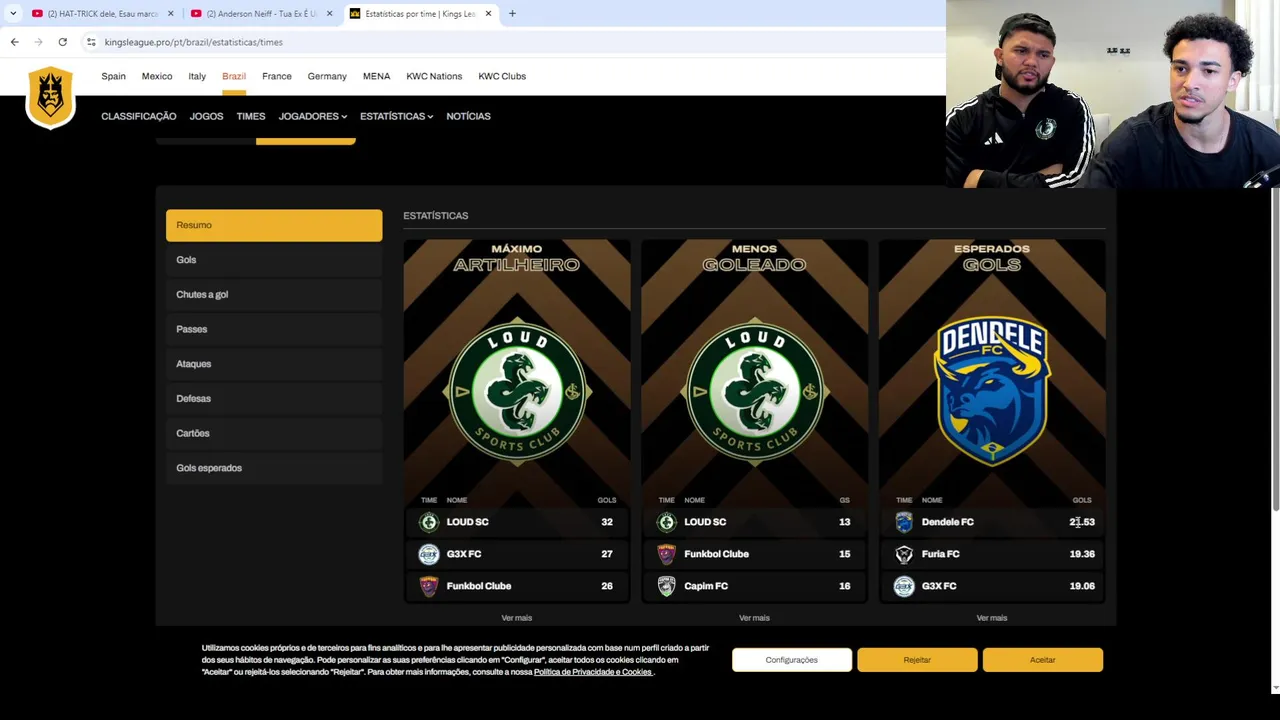1280x720 pixels.
Task: Open KWC Clubs link
Action: [x=502, y=76]
